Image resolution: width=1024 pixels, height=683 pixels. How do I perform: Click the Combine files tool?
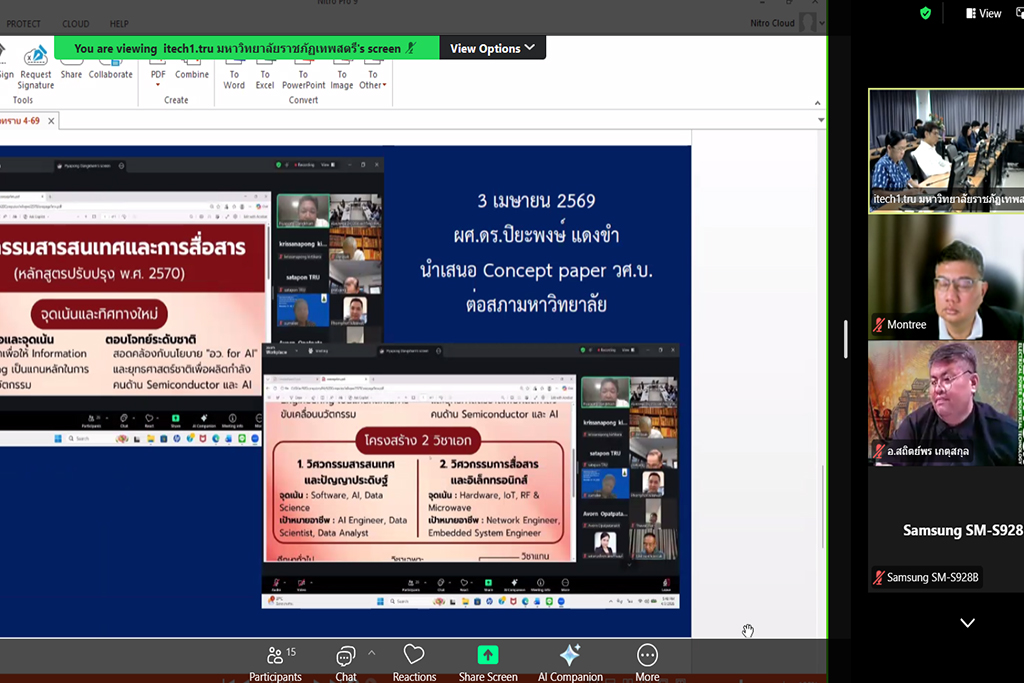coord(192,67)
